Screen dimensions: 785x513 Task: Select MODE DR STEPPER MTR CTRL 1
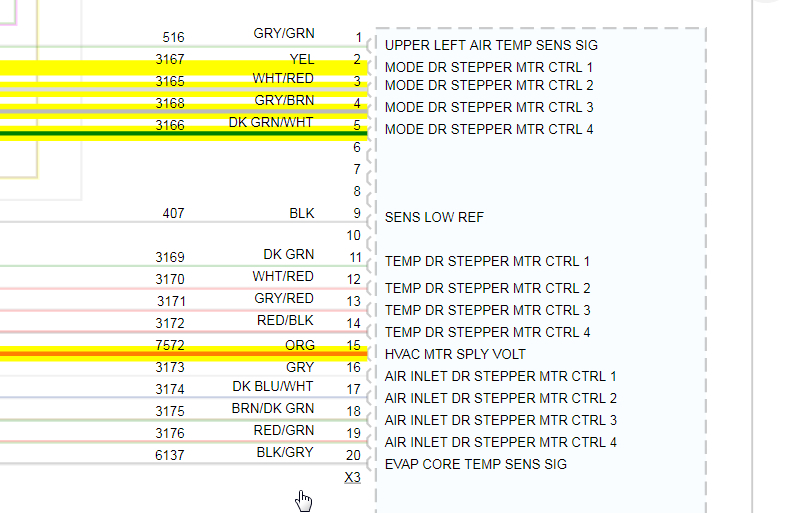(489, 68)
